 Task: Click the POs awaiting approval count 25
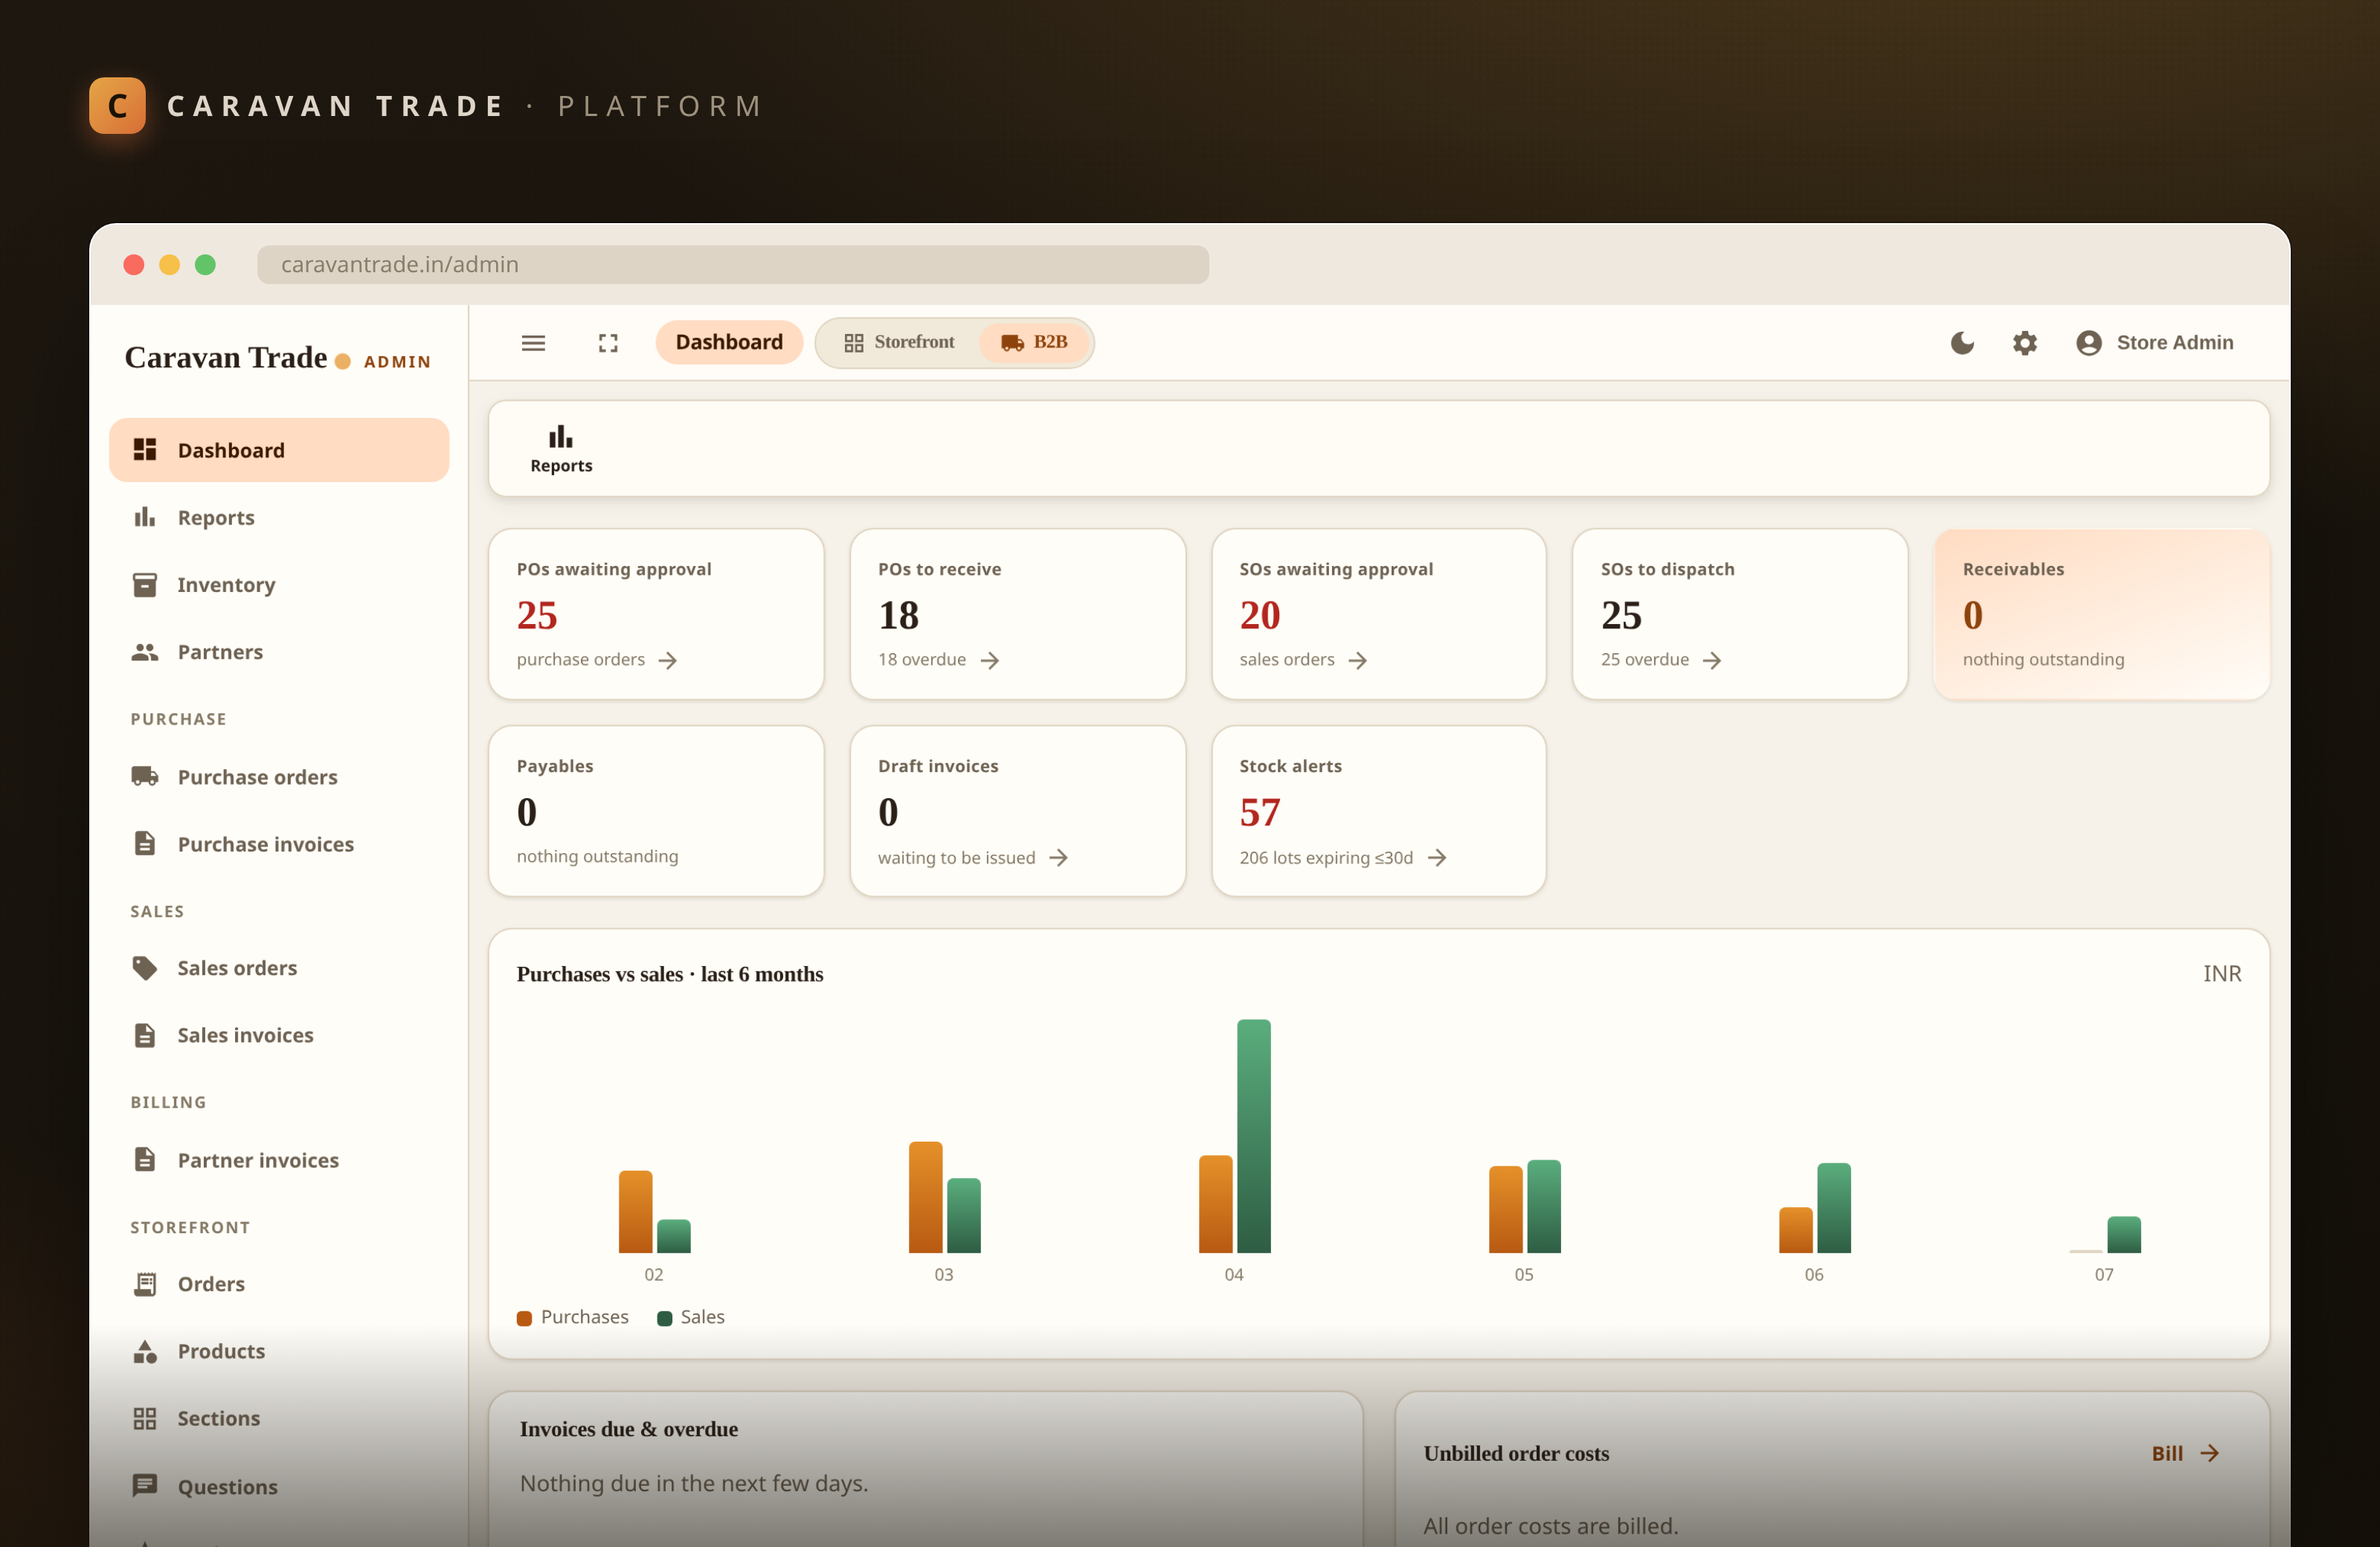(537, 615)
